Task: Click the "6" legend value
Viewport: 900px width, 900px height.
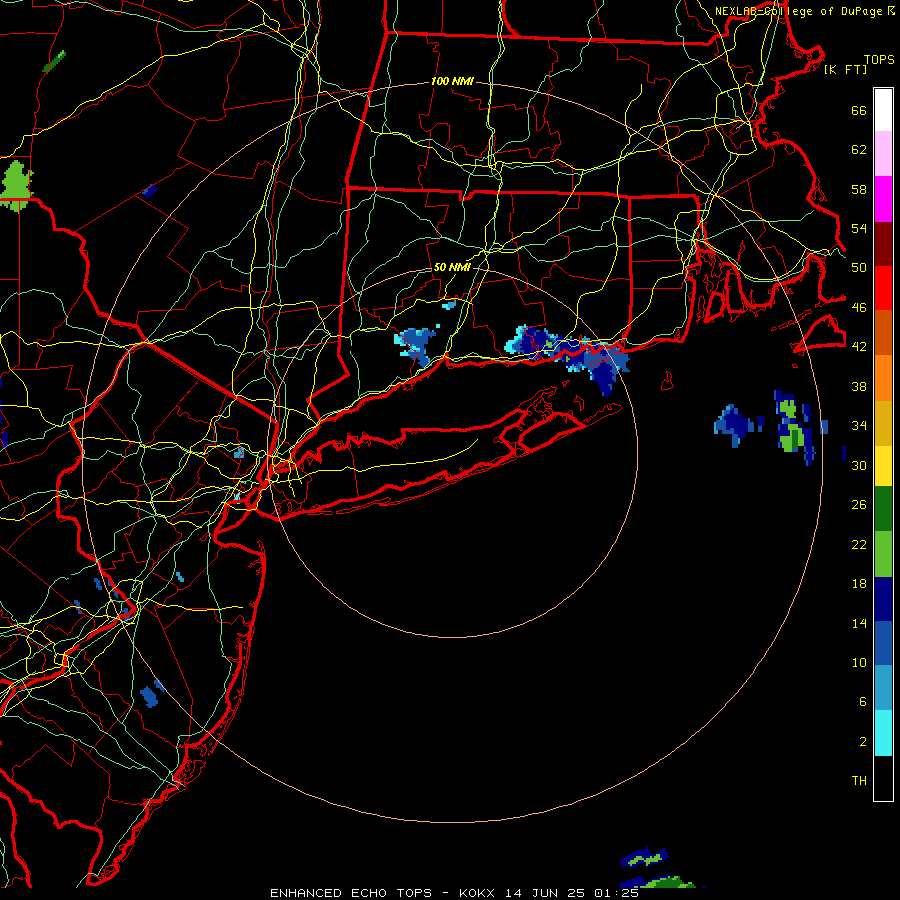Action: (863, 702)
